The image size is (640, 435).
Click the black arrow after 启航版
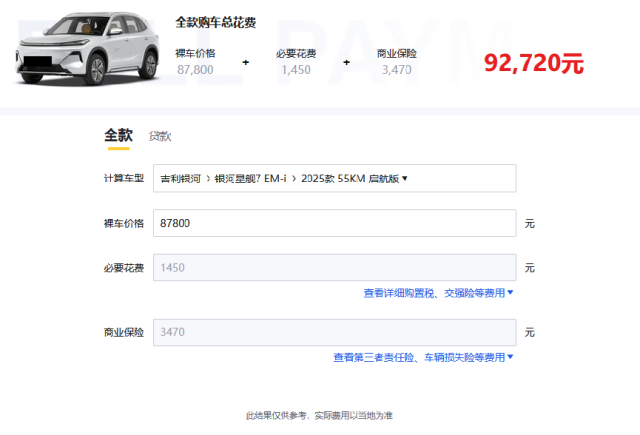pyautogui.click(x=405, y=179)
